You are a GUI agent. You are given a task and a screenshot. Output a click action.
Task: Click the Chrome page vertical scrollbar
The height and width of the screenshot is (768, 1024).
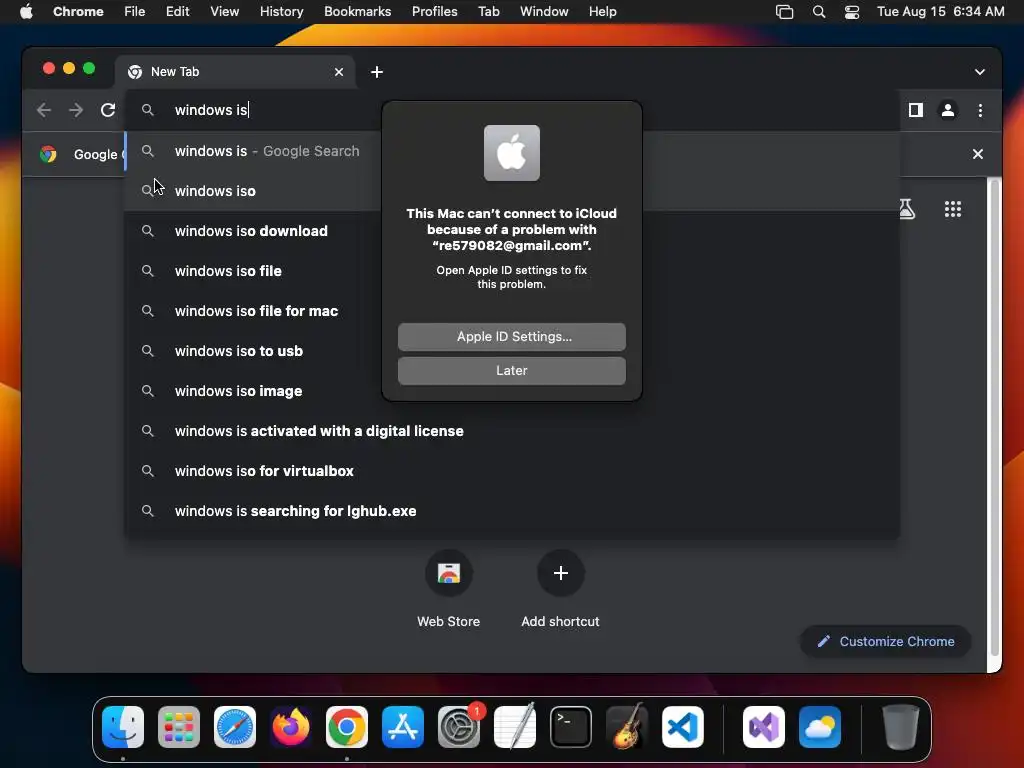pos(995,418)
